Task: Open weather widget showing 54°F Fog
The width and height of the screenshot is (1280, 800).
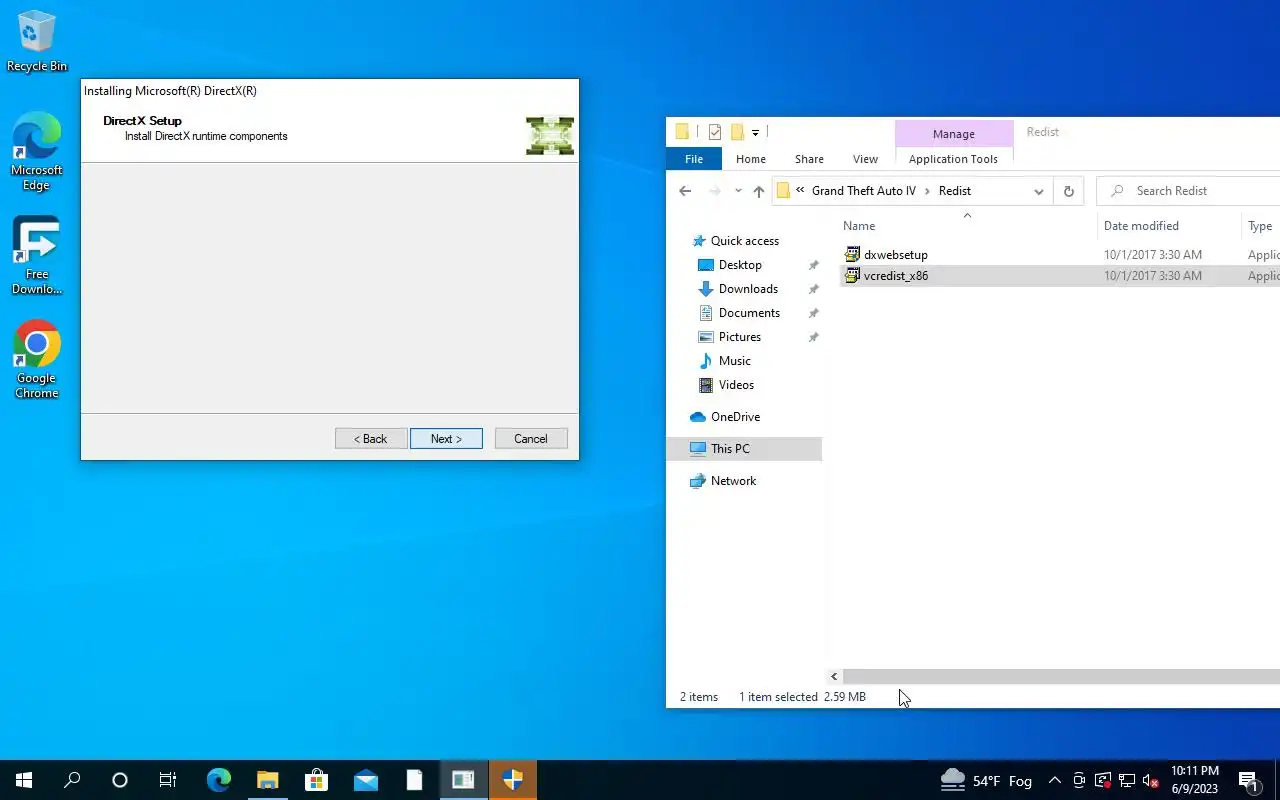Action: pyautogui.click(x=986, y=780)
